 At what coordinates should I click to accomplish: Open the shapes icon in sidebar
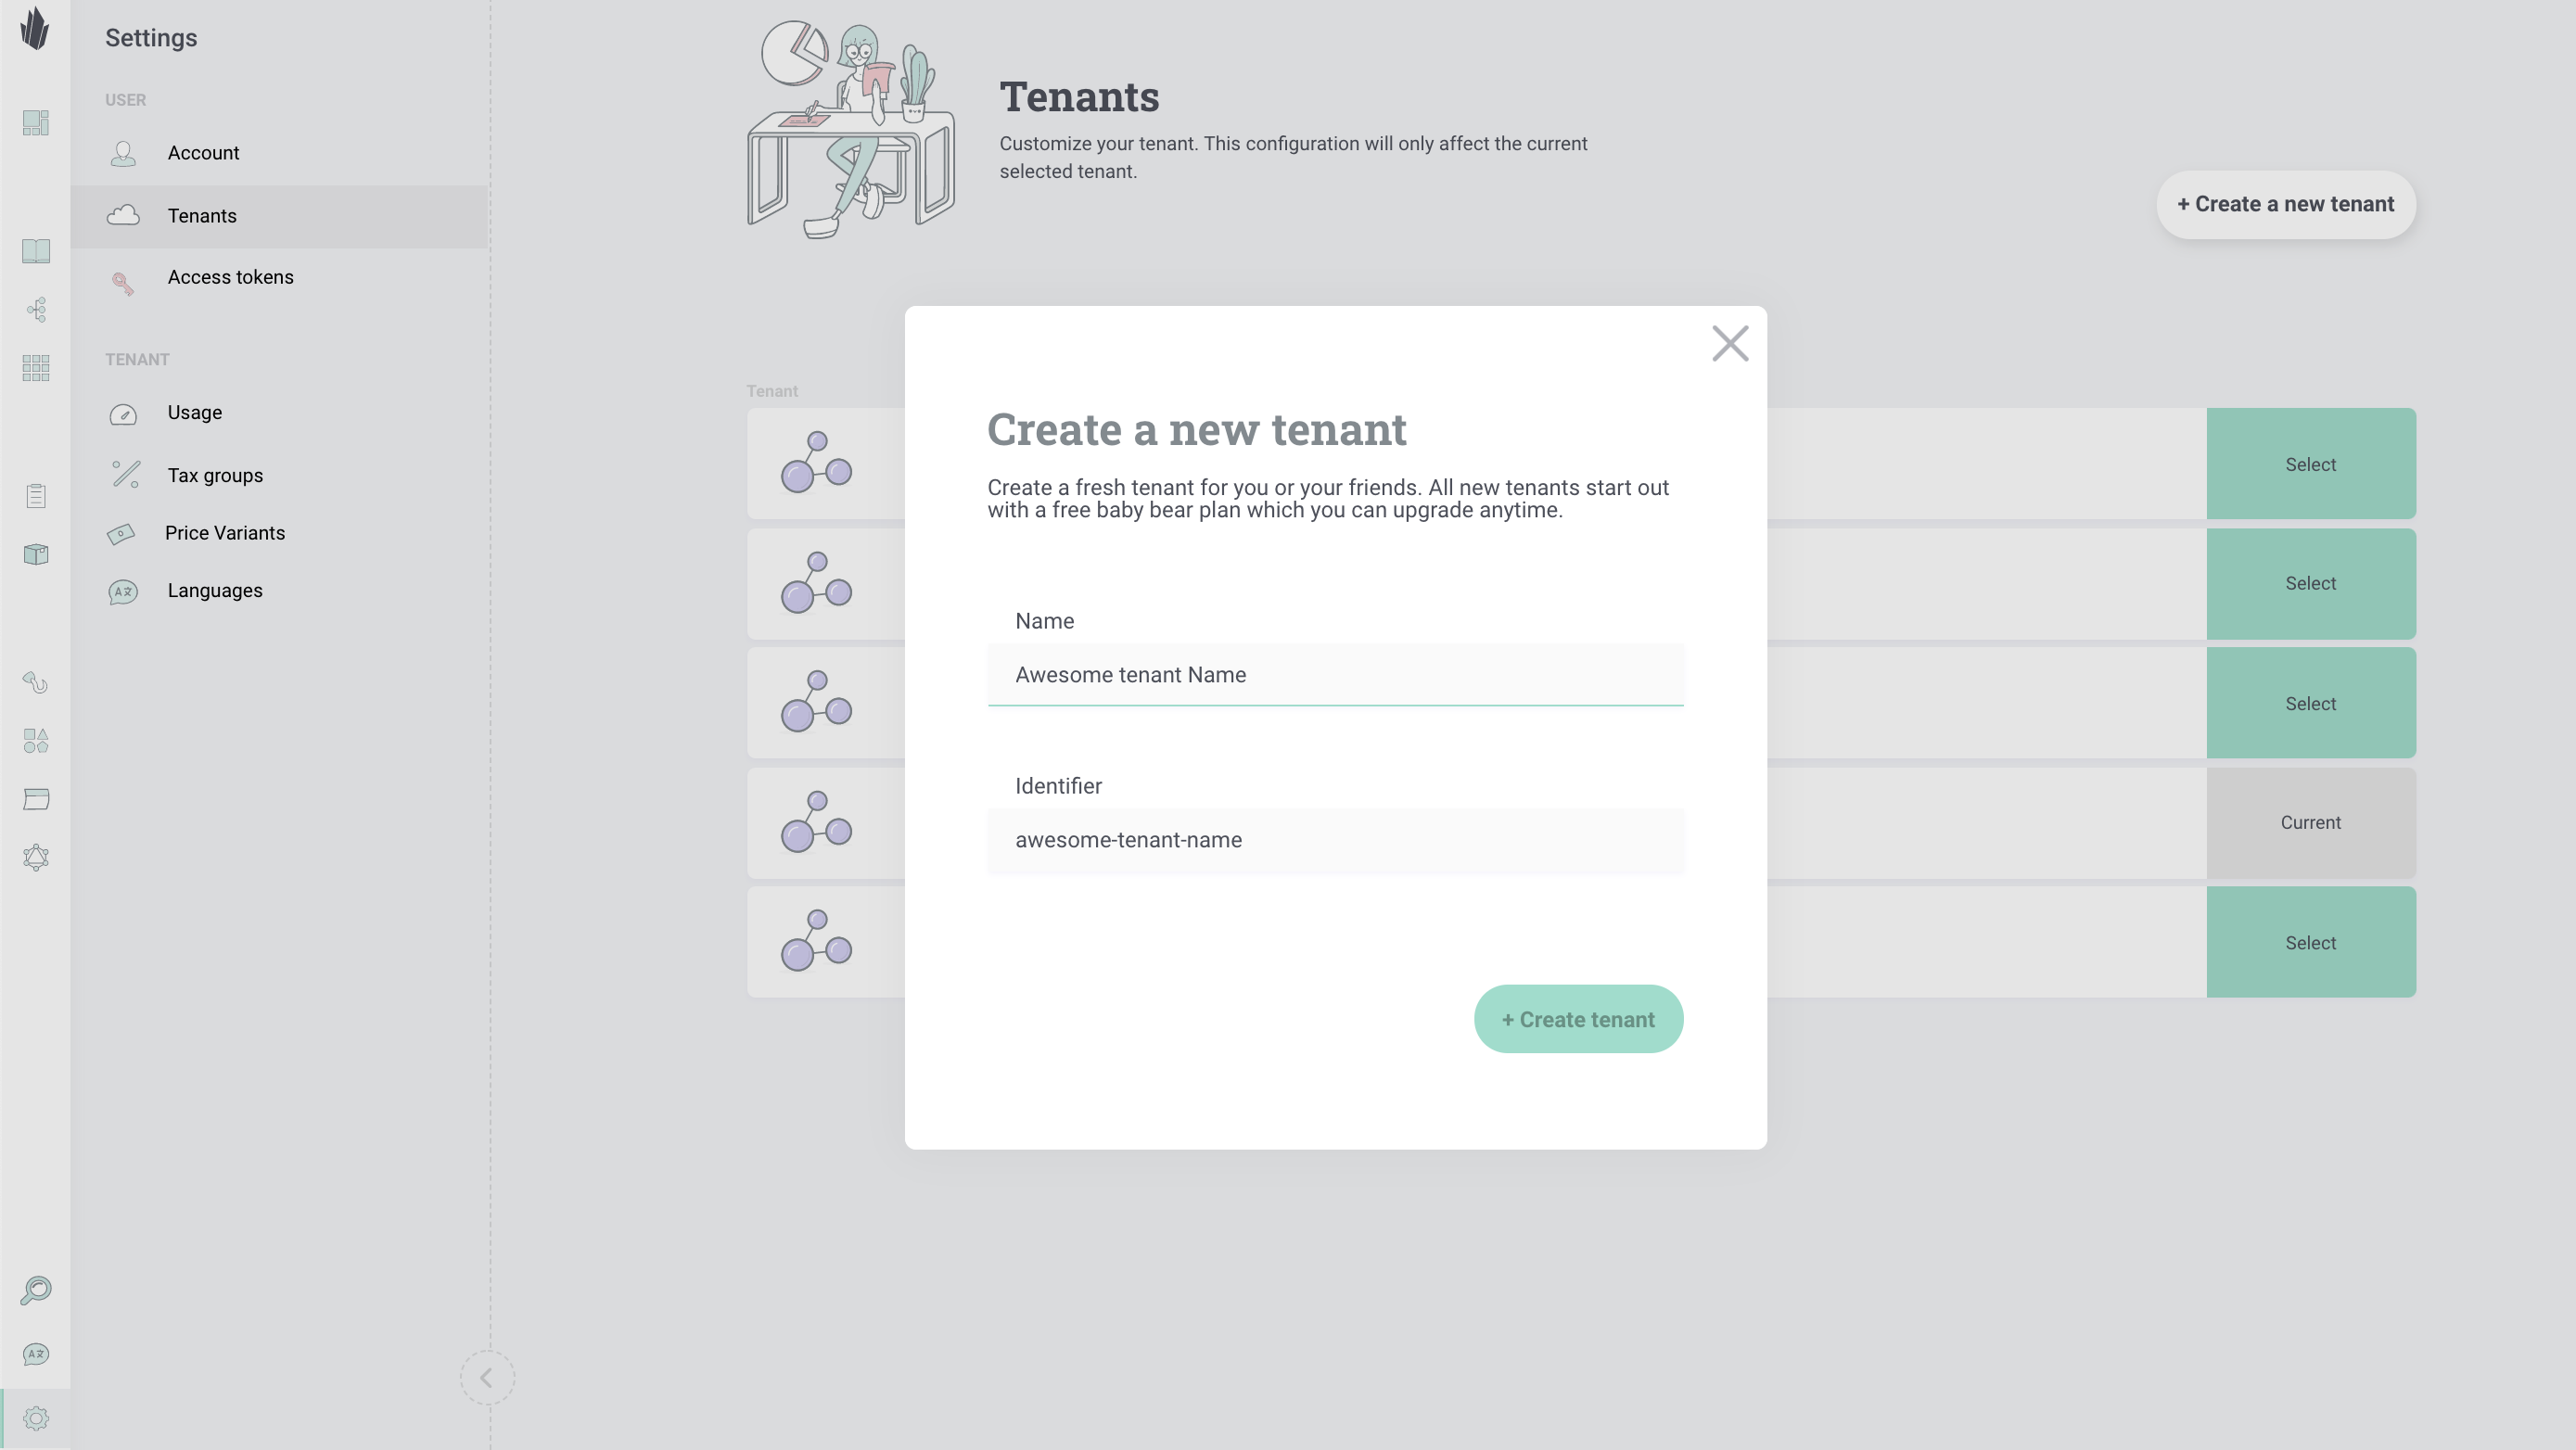tap(36, 741)
